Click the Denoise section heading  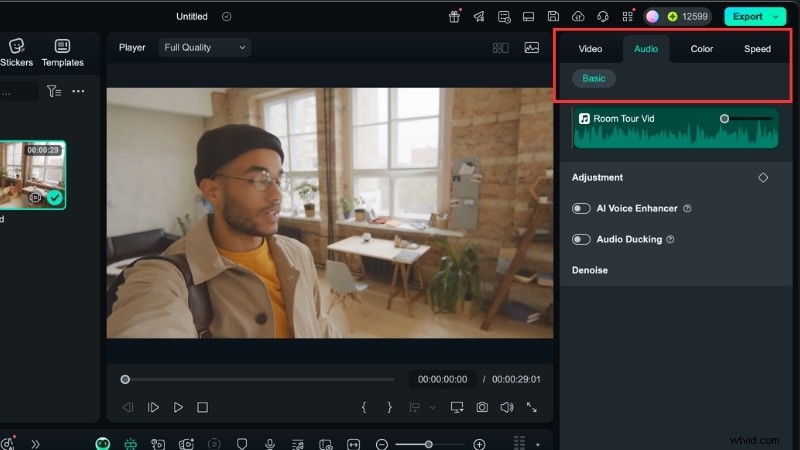[590, 270]
